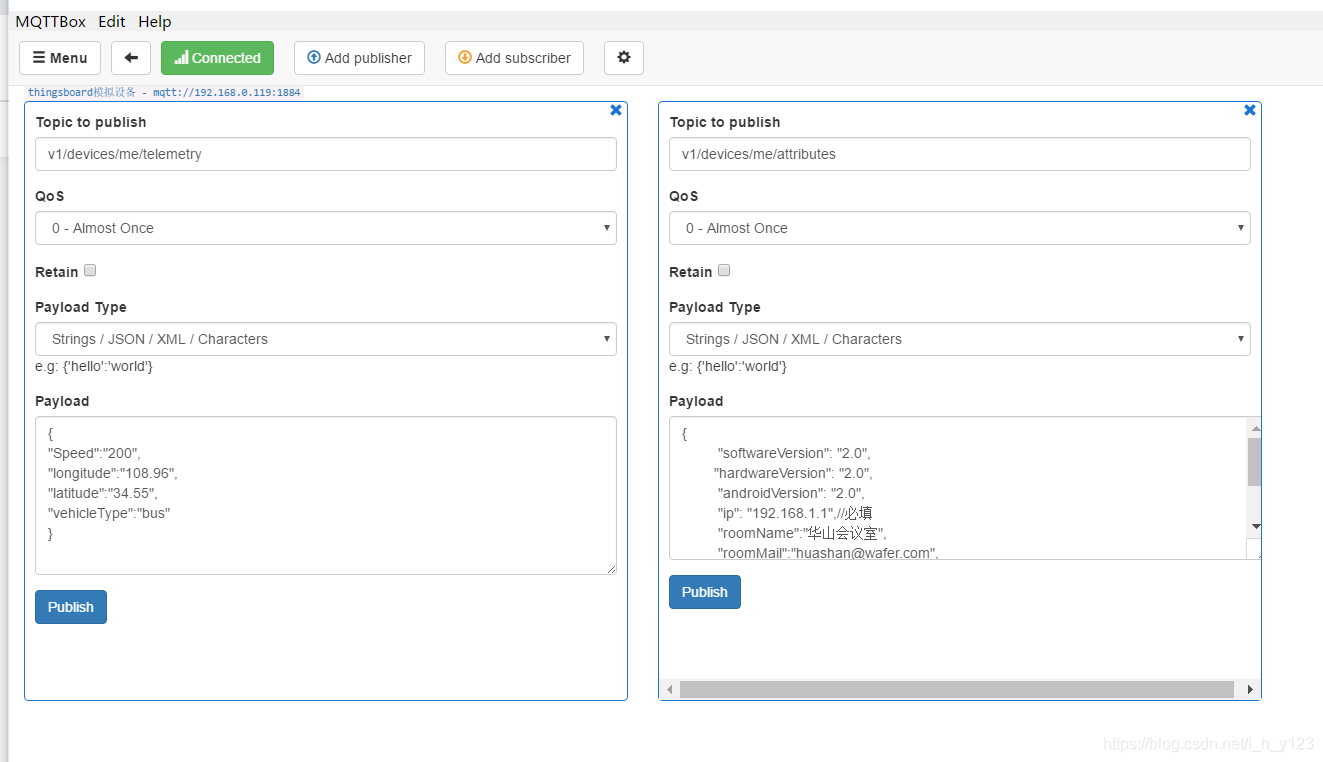
Task: Expand Payload Type dropdown in telemetry publisher
Action: (325, 339)
